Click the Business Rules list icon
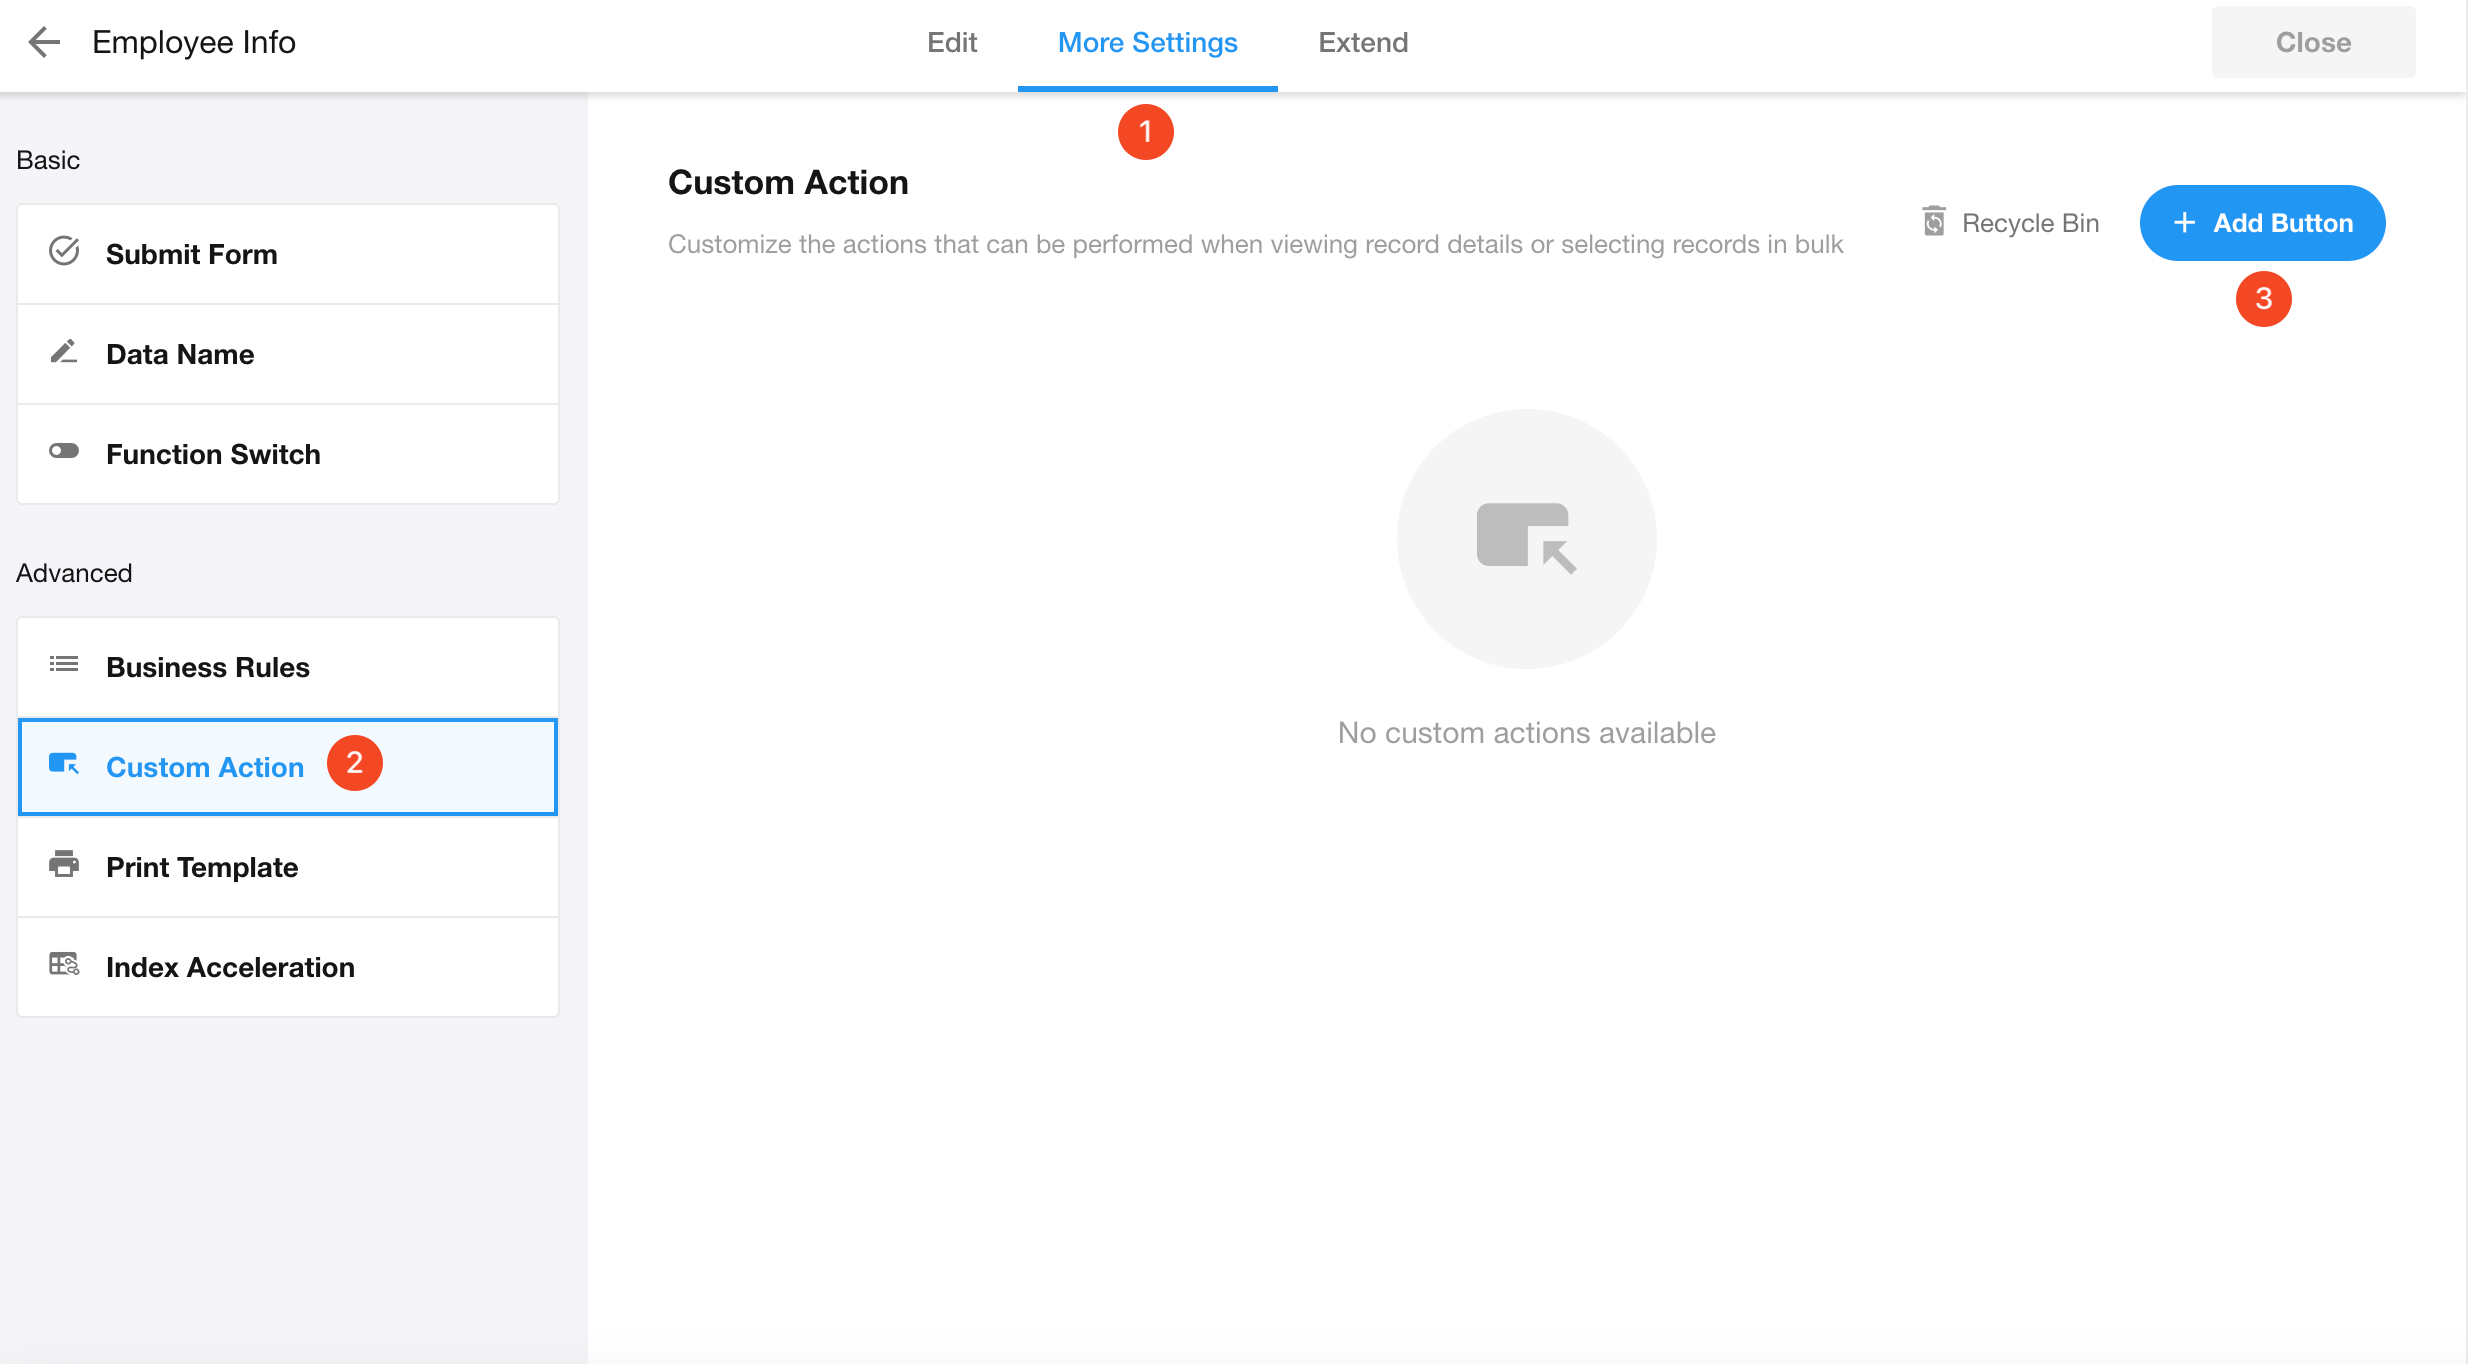This screenshot has height=1364, width=2468. 64,665
